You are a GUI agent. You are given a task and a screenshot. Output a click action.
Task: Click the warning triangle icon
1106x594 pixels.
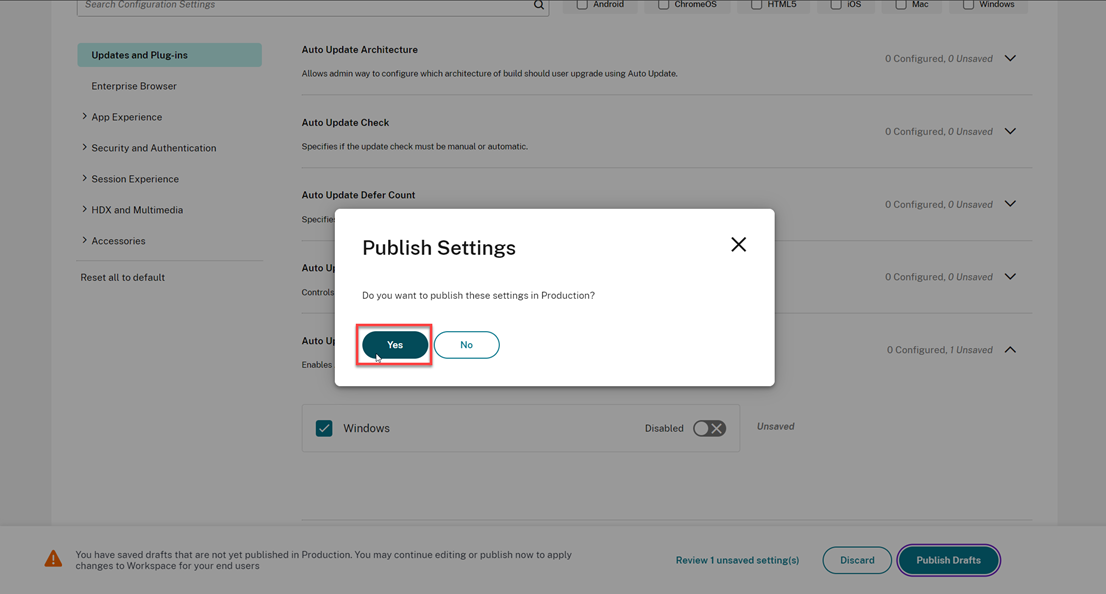[54, 560]
